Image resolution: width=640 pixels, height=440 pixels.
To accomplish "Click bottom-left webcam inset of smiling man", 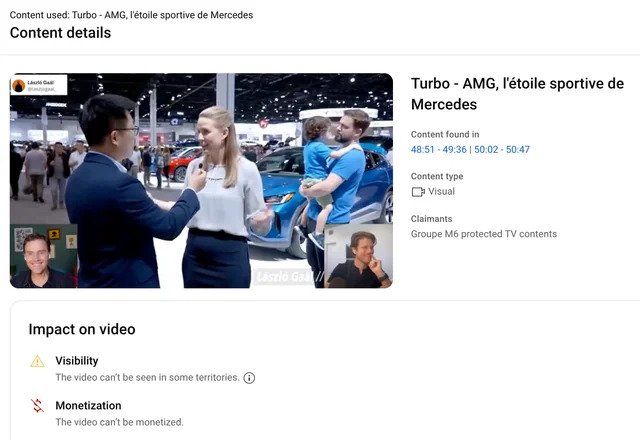I will pyautogui.click(x=43, y=258).
